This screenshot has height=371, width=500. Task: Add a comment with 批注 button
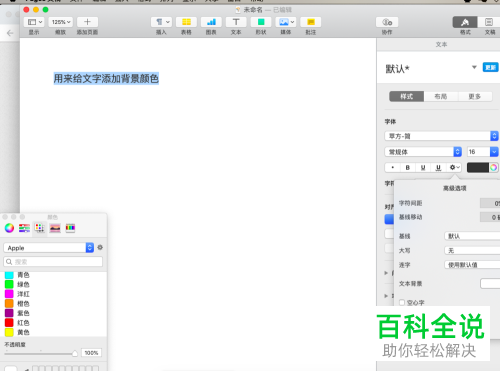tap(311, 22)
